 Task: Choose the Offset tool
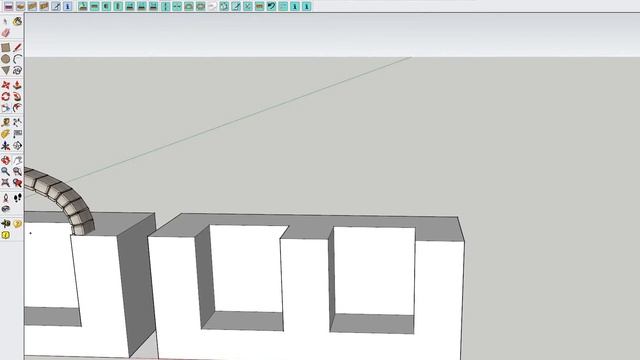[x=17, y=108]
